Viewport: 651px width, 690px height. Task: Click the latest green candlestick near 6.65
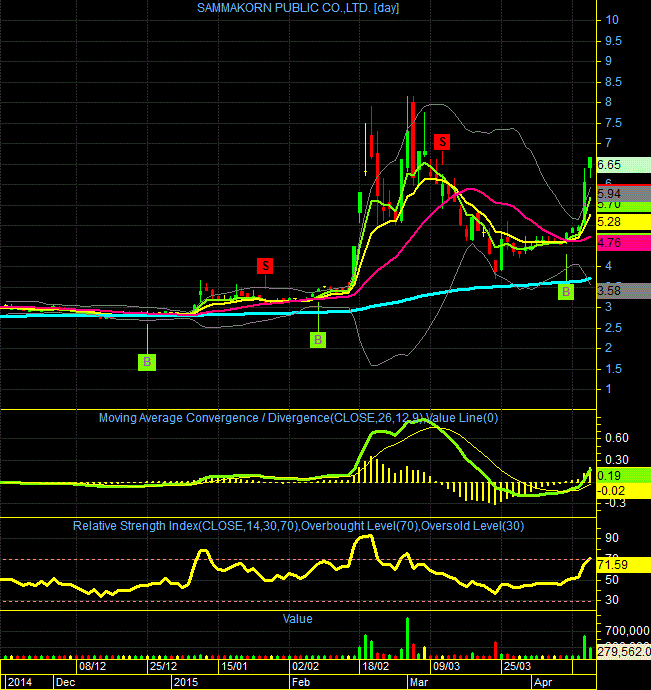click(x=590, y=162)
